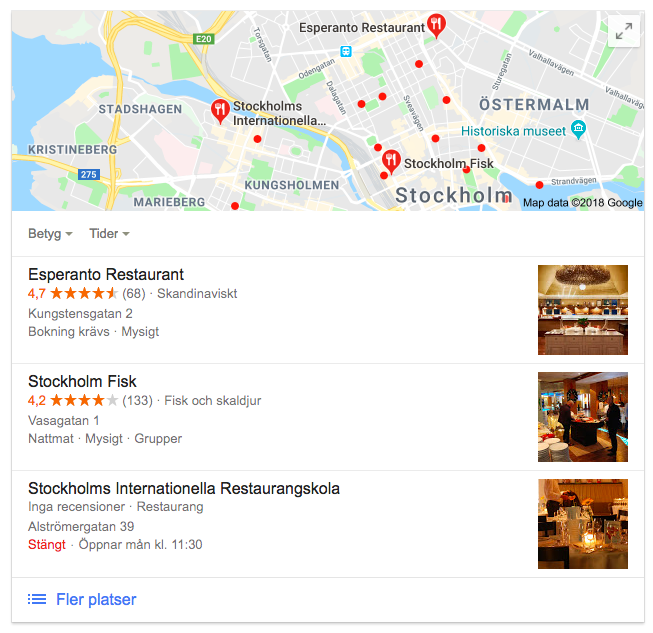Click the Stockholm Fisk map pin
The width and height of the screenshot is (653, 633).
click(x=391, y=161)
